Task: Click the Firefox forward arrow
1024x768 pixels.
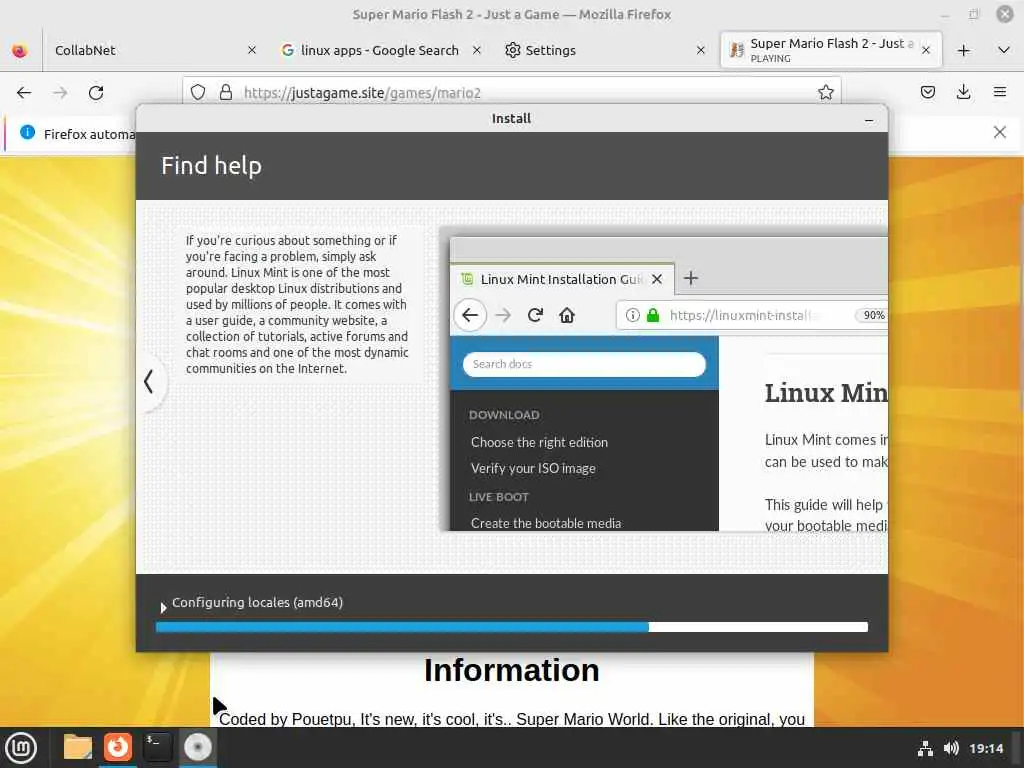Action: tap(60, 93)
